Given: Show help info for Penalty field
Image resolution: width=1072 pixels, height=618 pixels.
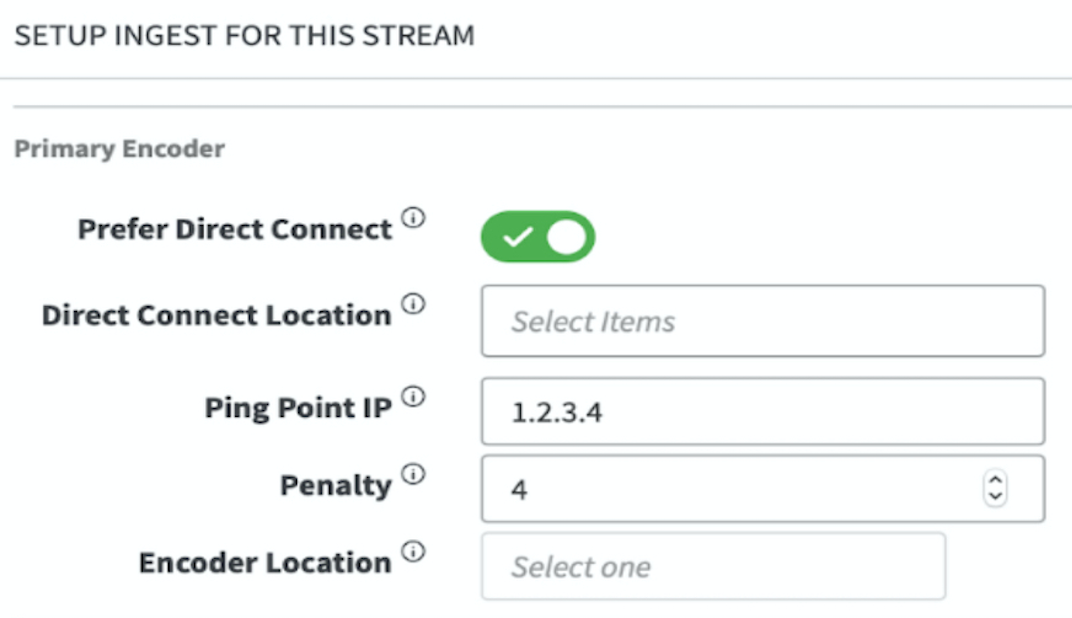Looking at the screenshot, I should [x=412, y=474].
